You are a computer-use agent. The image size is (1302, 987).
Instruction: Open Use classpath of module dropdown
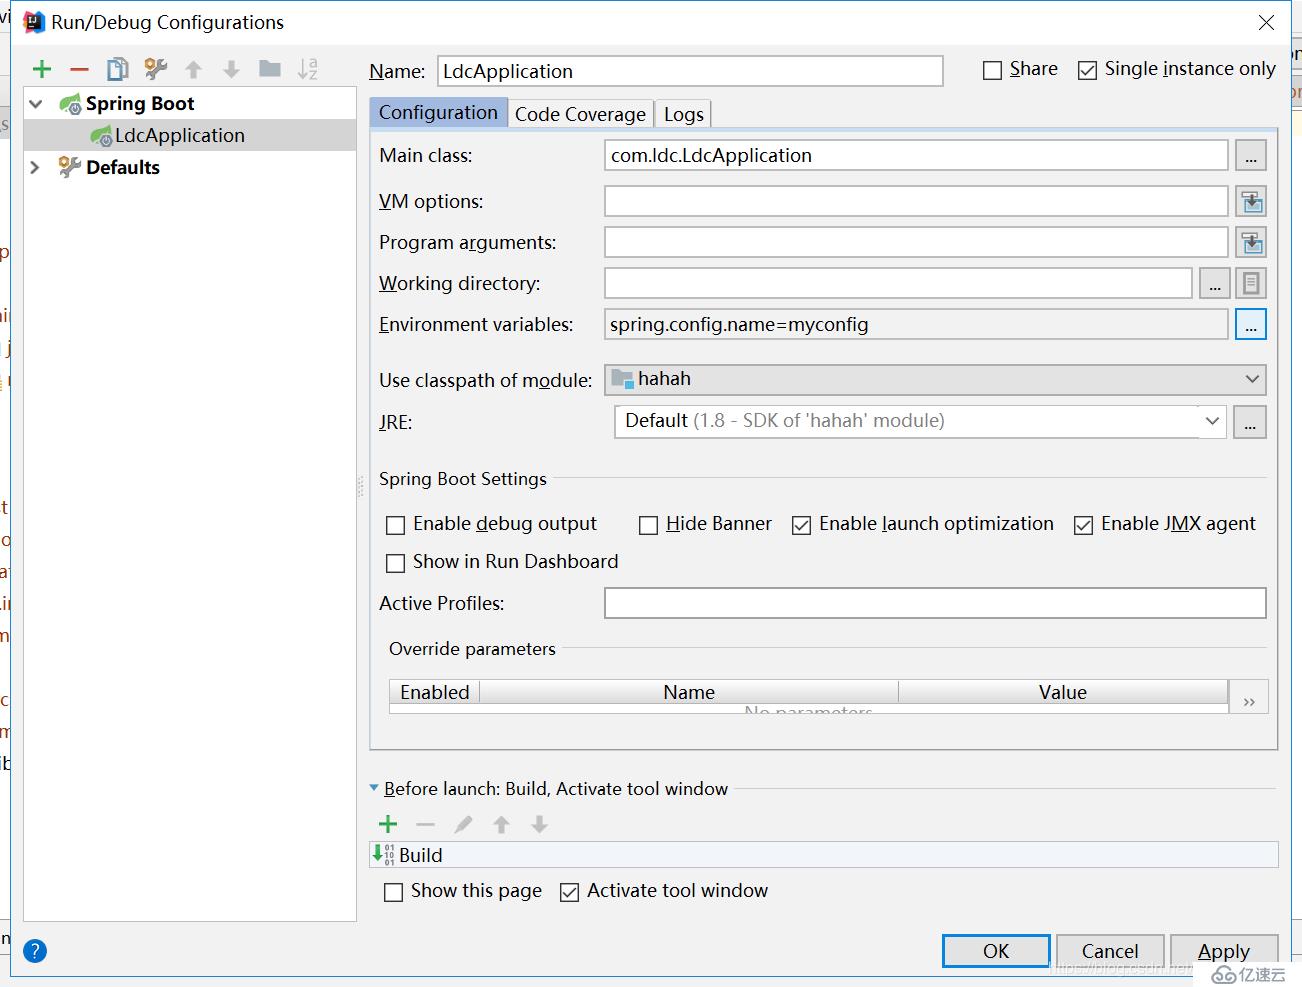pyautogui.click(x=935, y=379)
